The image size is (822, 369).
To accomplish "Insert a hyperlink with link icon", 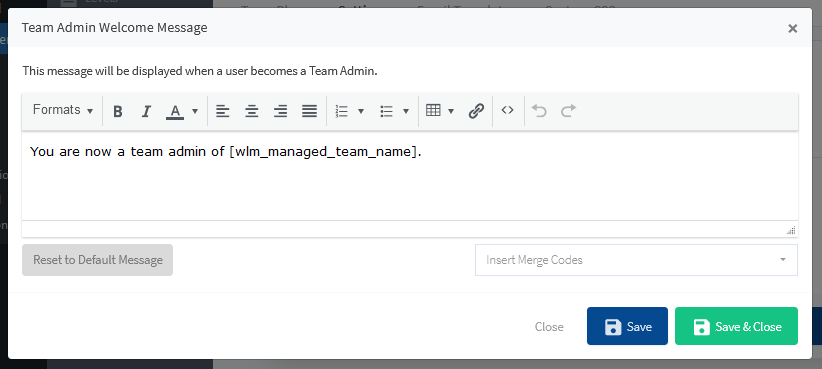I will pos(475,111).
